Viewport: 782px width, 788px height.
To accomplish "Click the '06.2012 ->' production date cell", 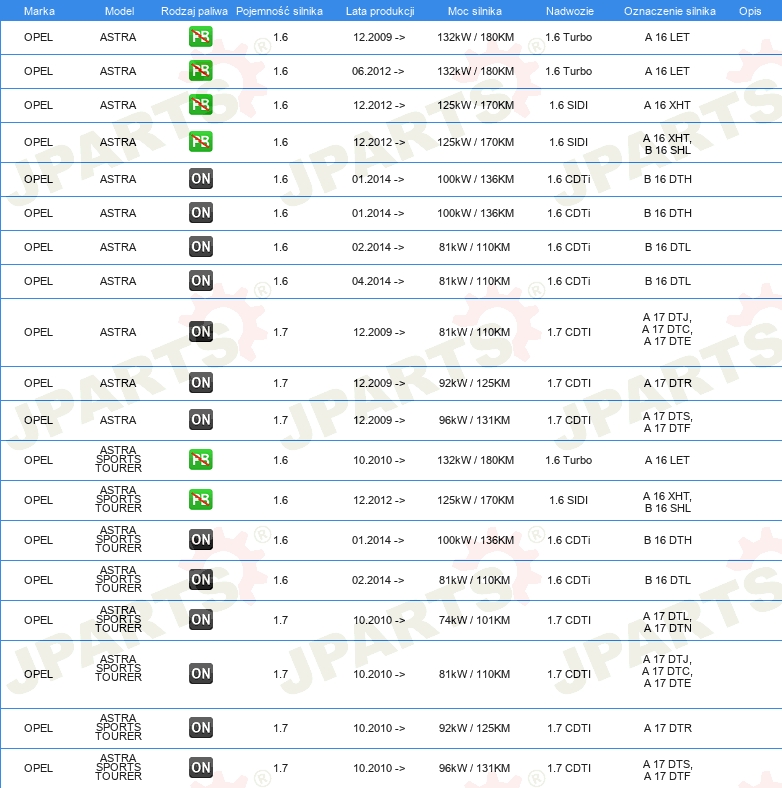I will (378, 71).
